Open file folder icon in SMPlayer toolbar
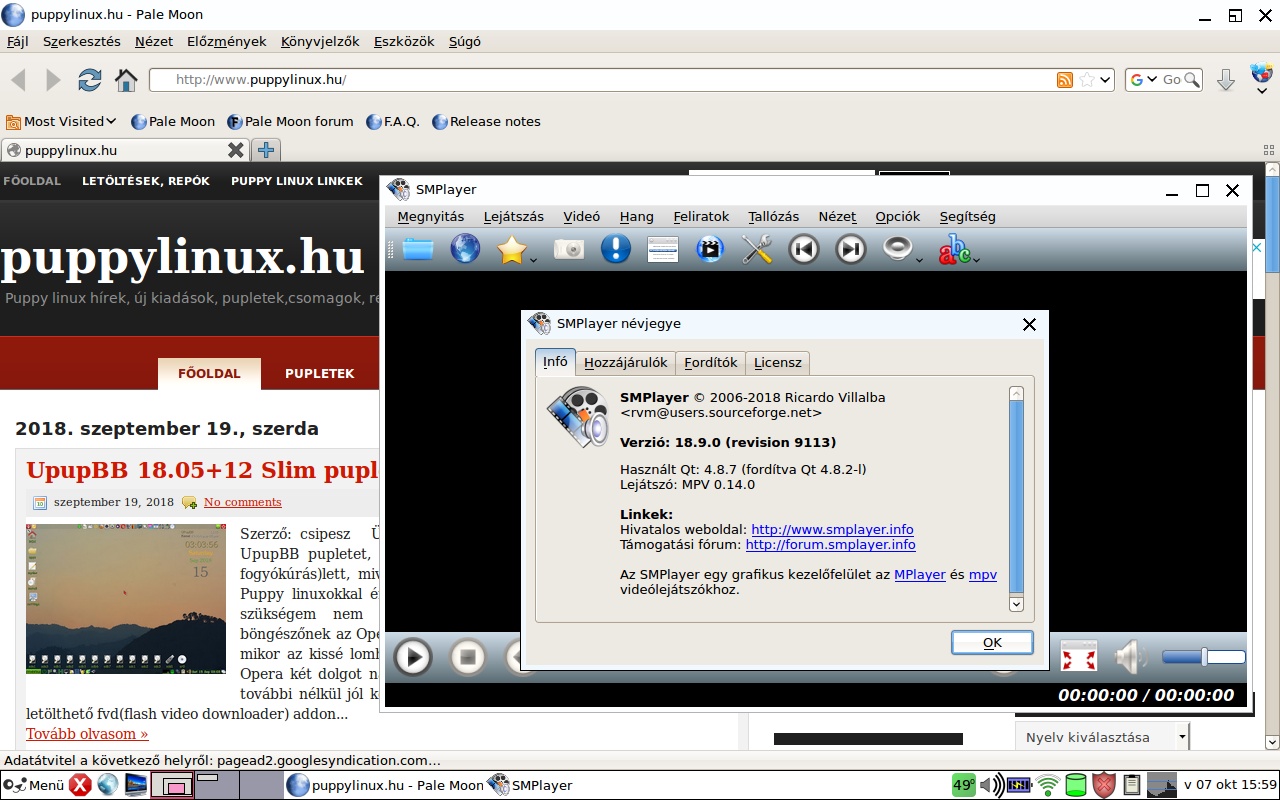1280x800 pixels. click(418, 249)
